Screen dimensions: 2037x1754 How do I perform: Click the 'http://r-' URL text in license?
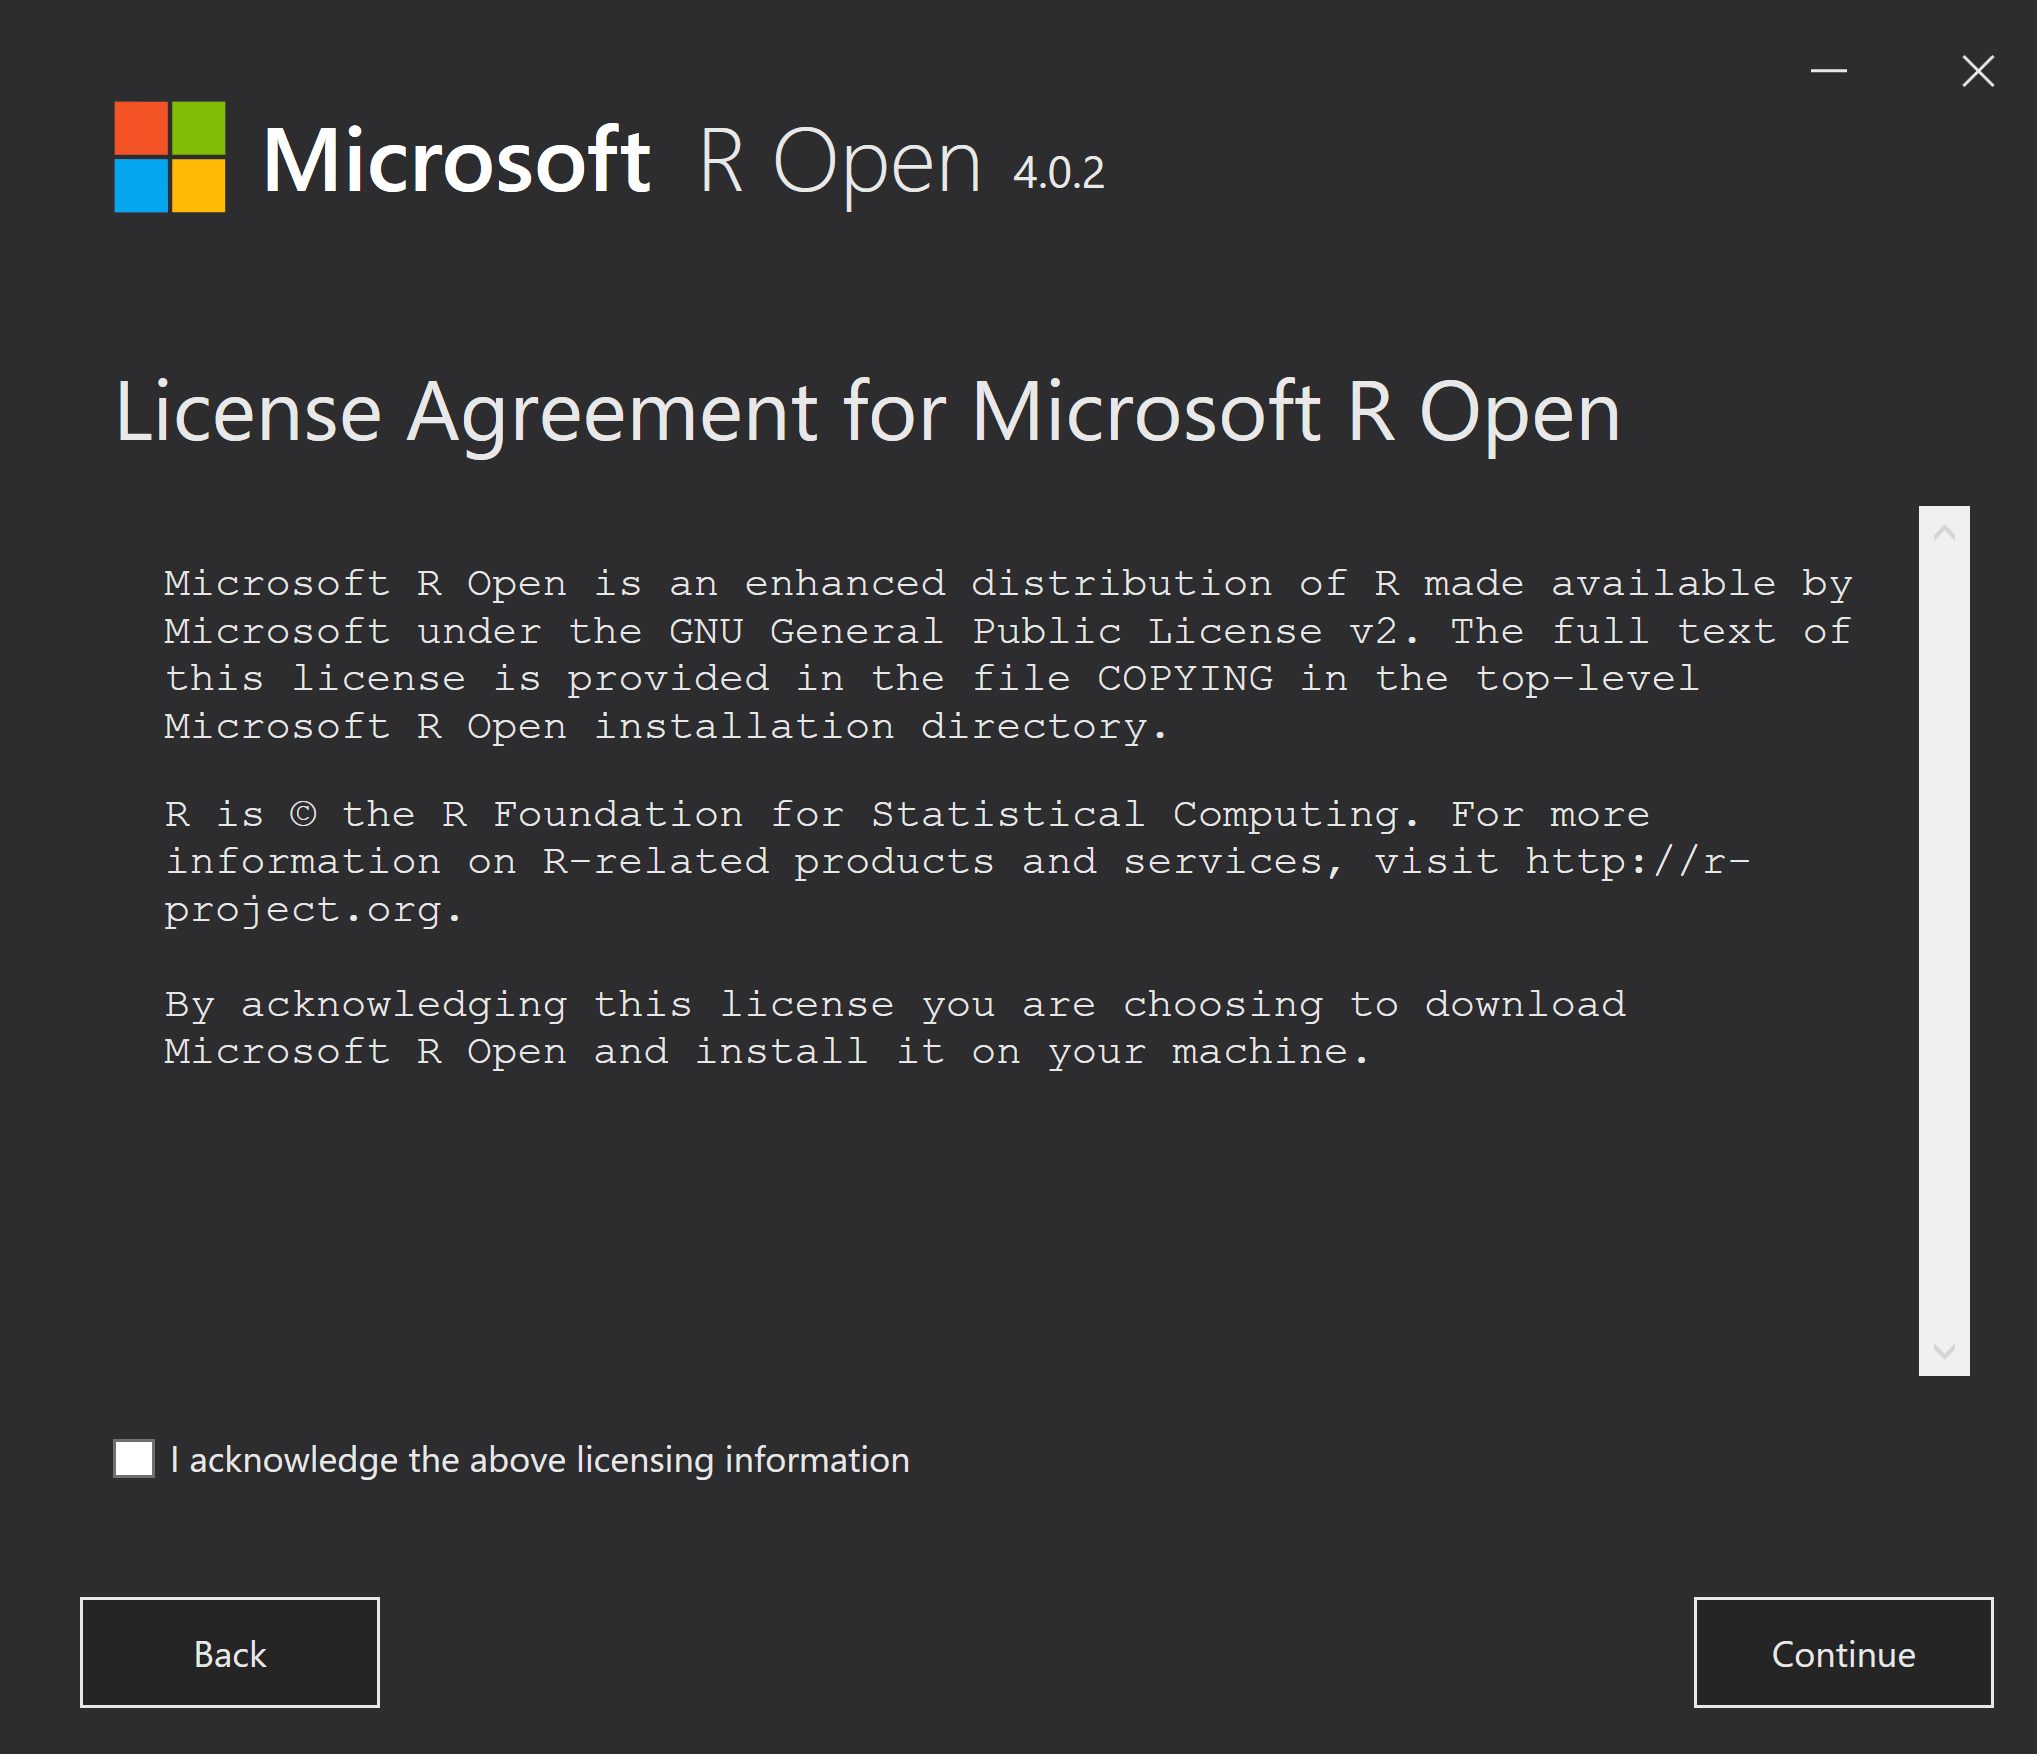point(1637,862)
